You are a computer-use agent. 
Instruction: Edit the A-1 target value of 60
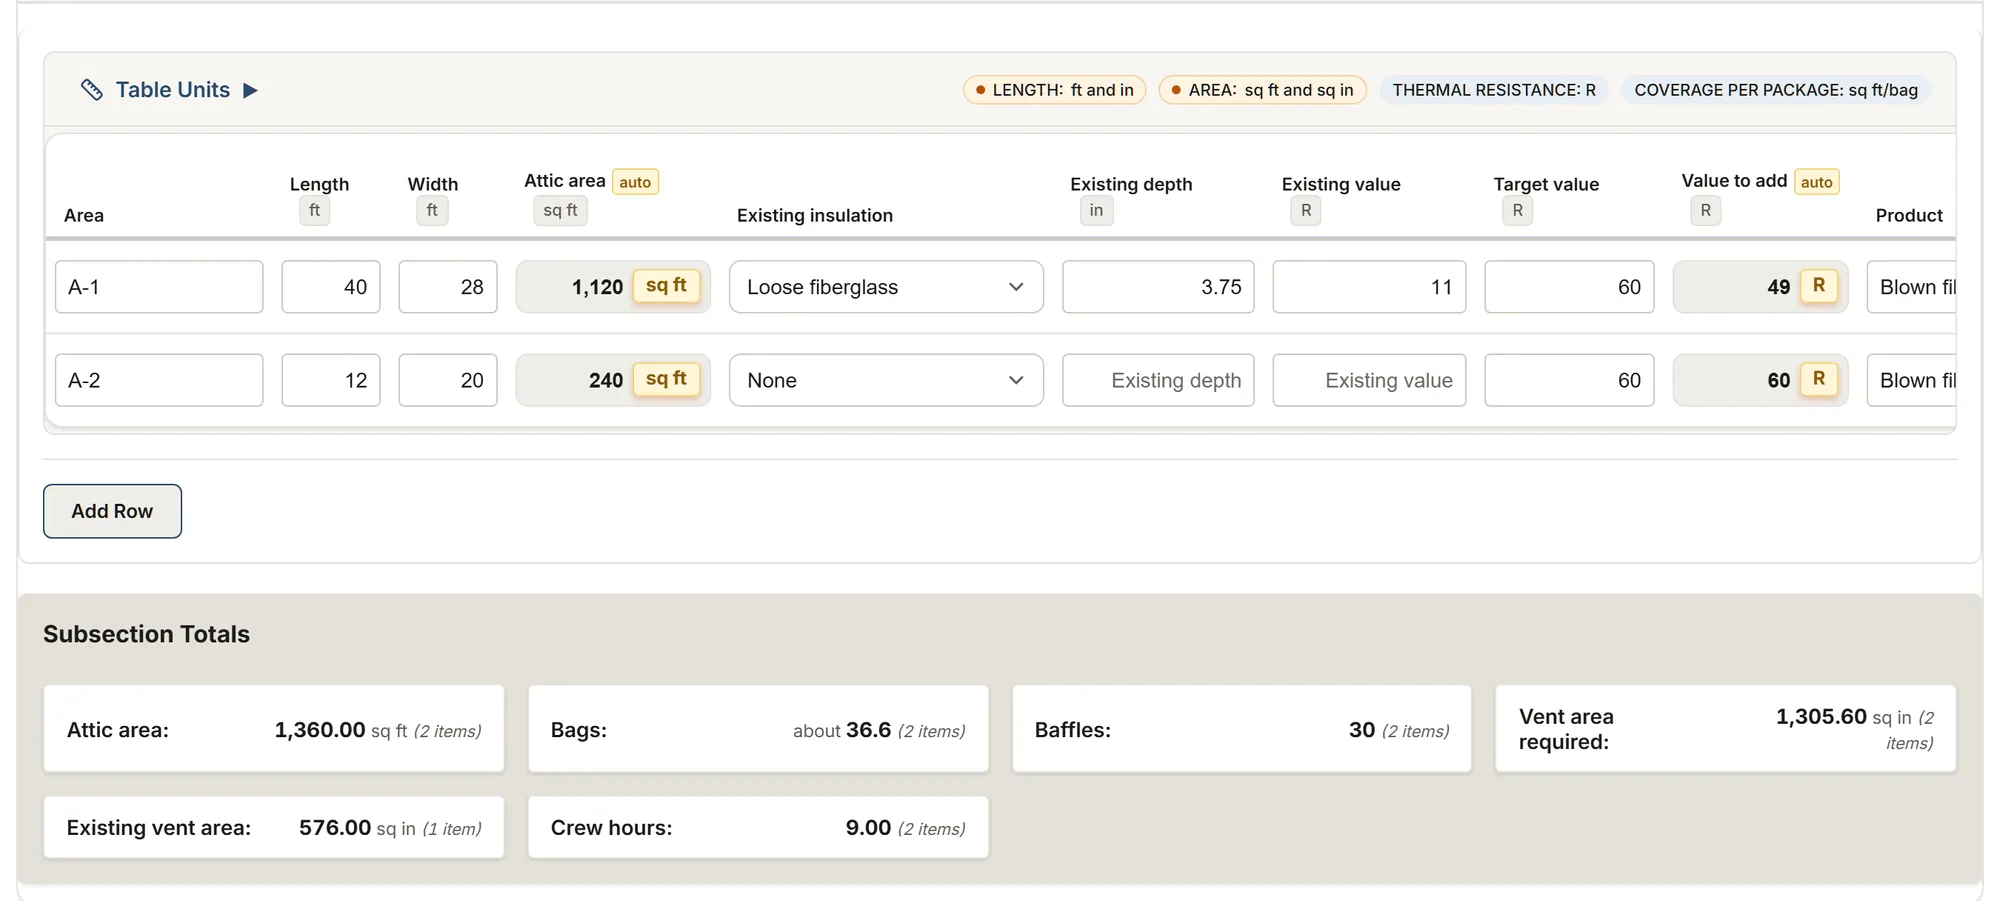(x=1569, y=287)
